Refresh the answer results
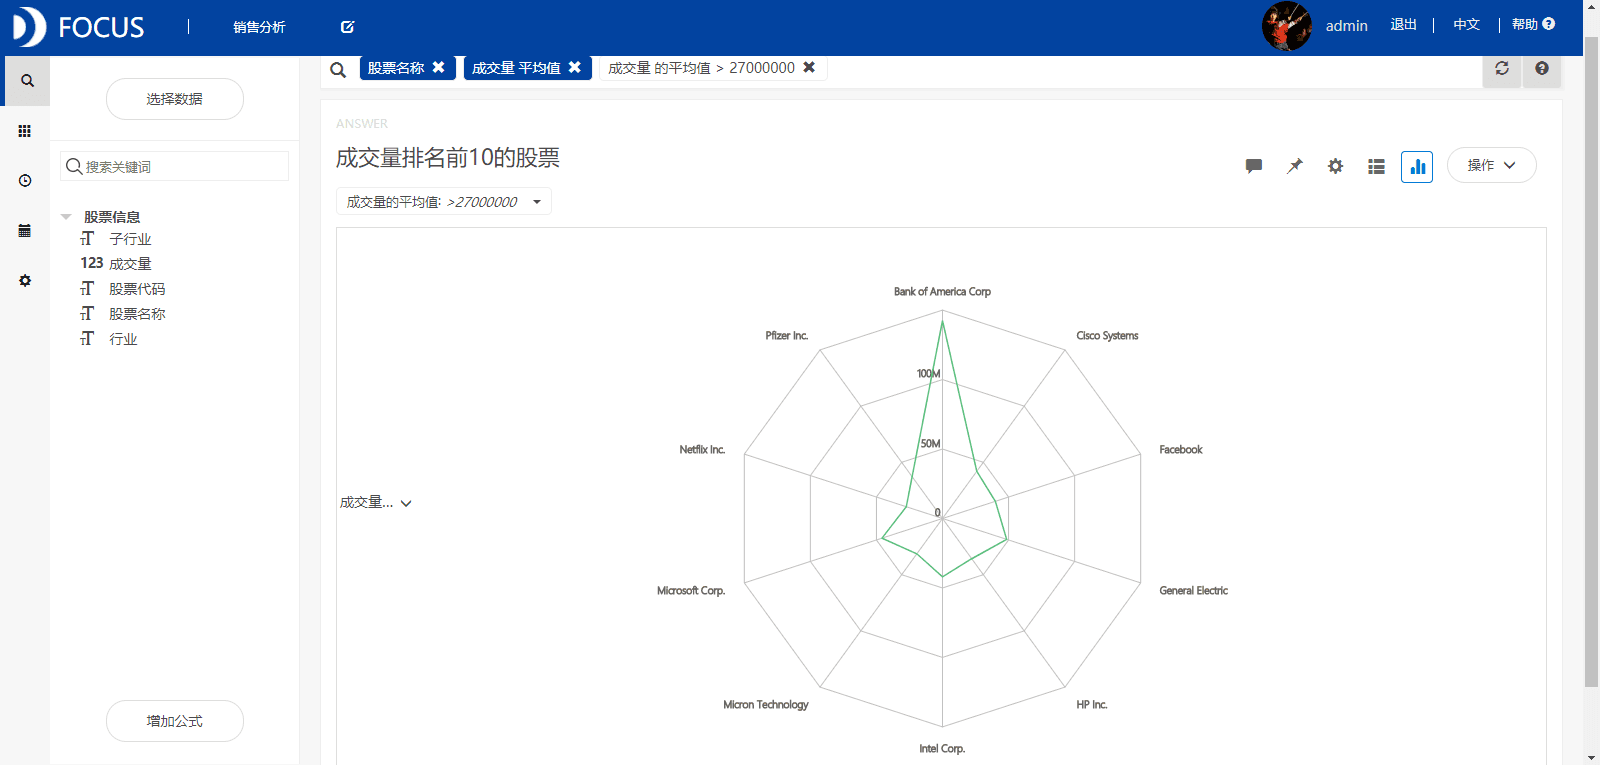 coord(1501,69)
